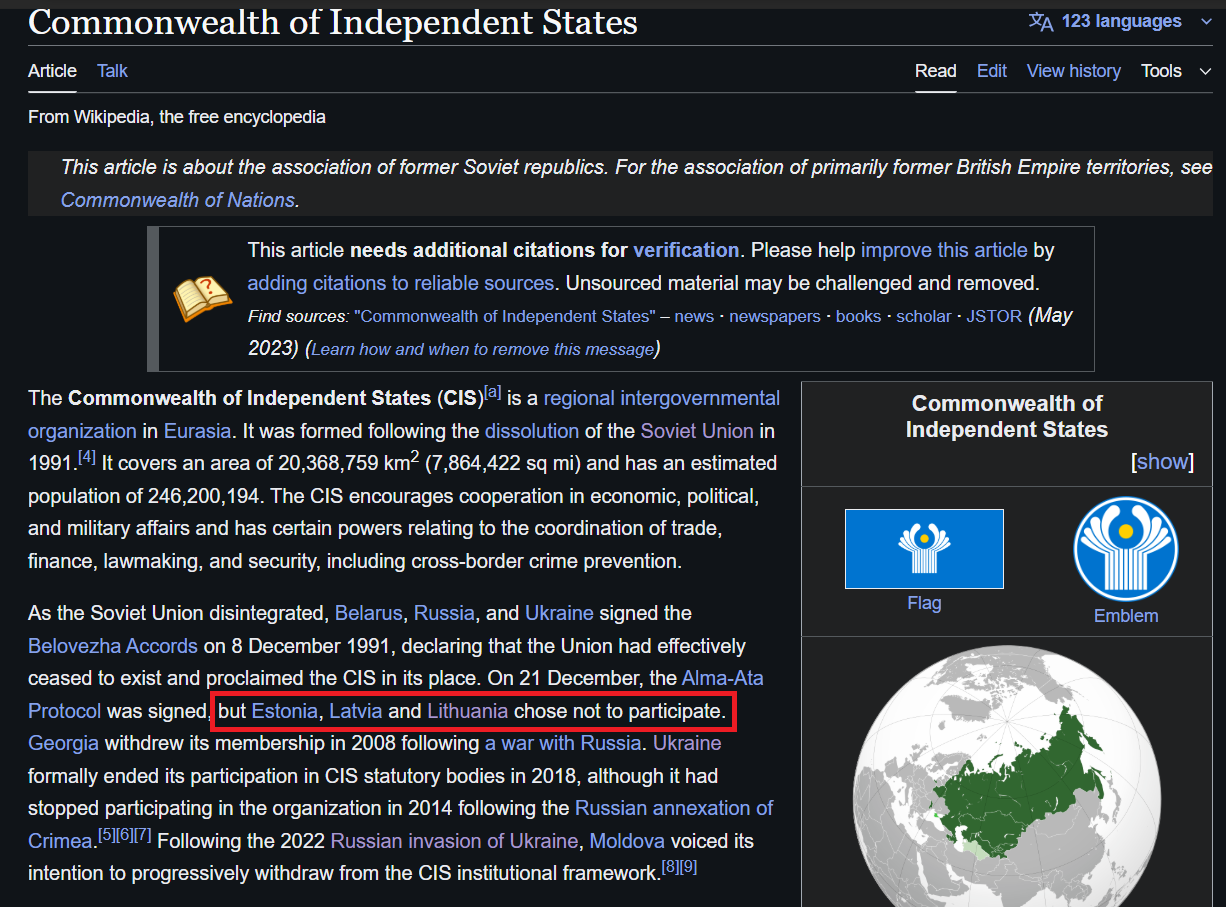The image size is (1226, 907).
Task: Click the citation [5] superscript
Action: point(106,835)
